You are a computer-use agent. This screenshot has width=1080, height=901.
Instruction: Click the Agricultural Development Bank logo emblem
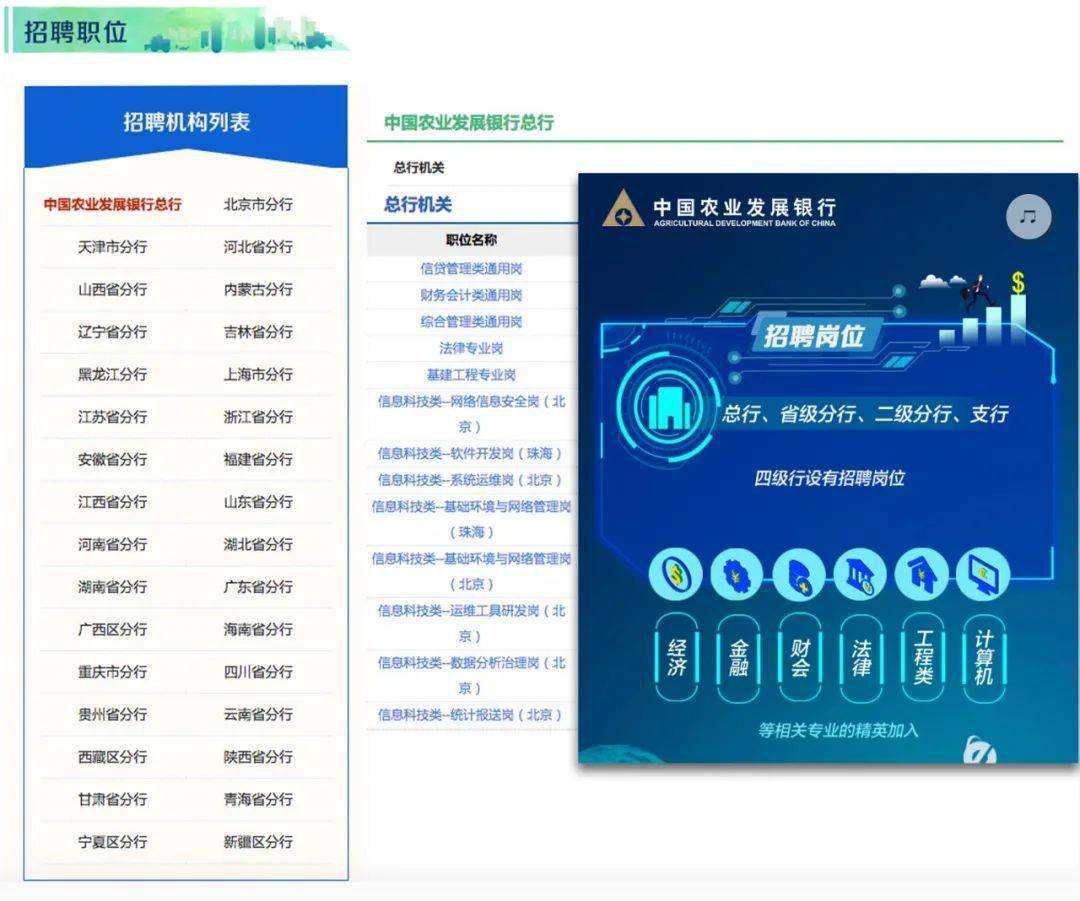[623, 209]
